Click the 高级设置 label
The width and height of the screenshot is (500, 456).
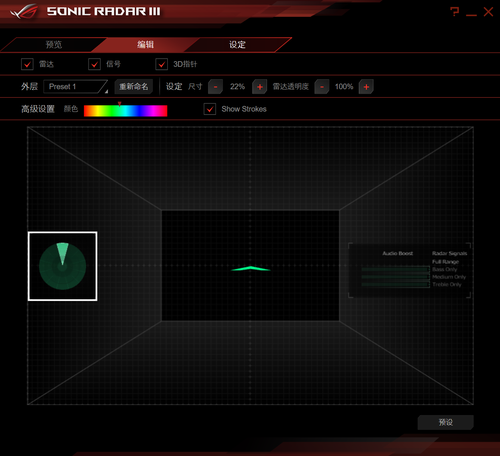(x=38, y=109)
